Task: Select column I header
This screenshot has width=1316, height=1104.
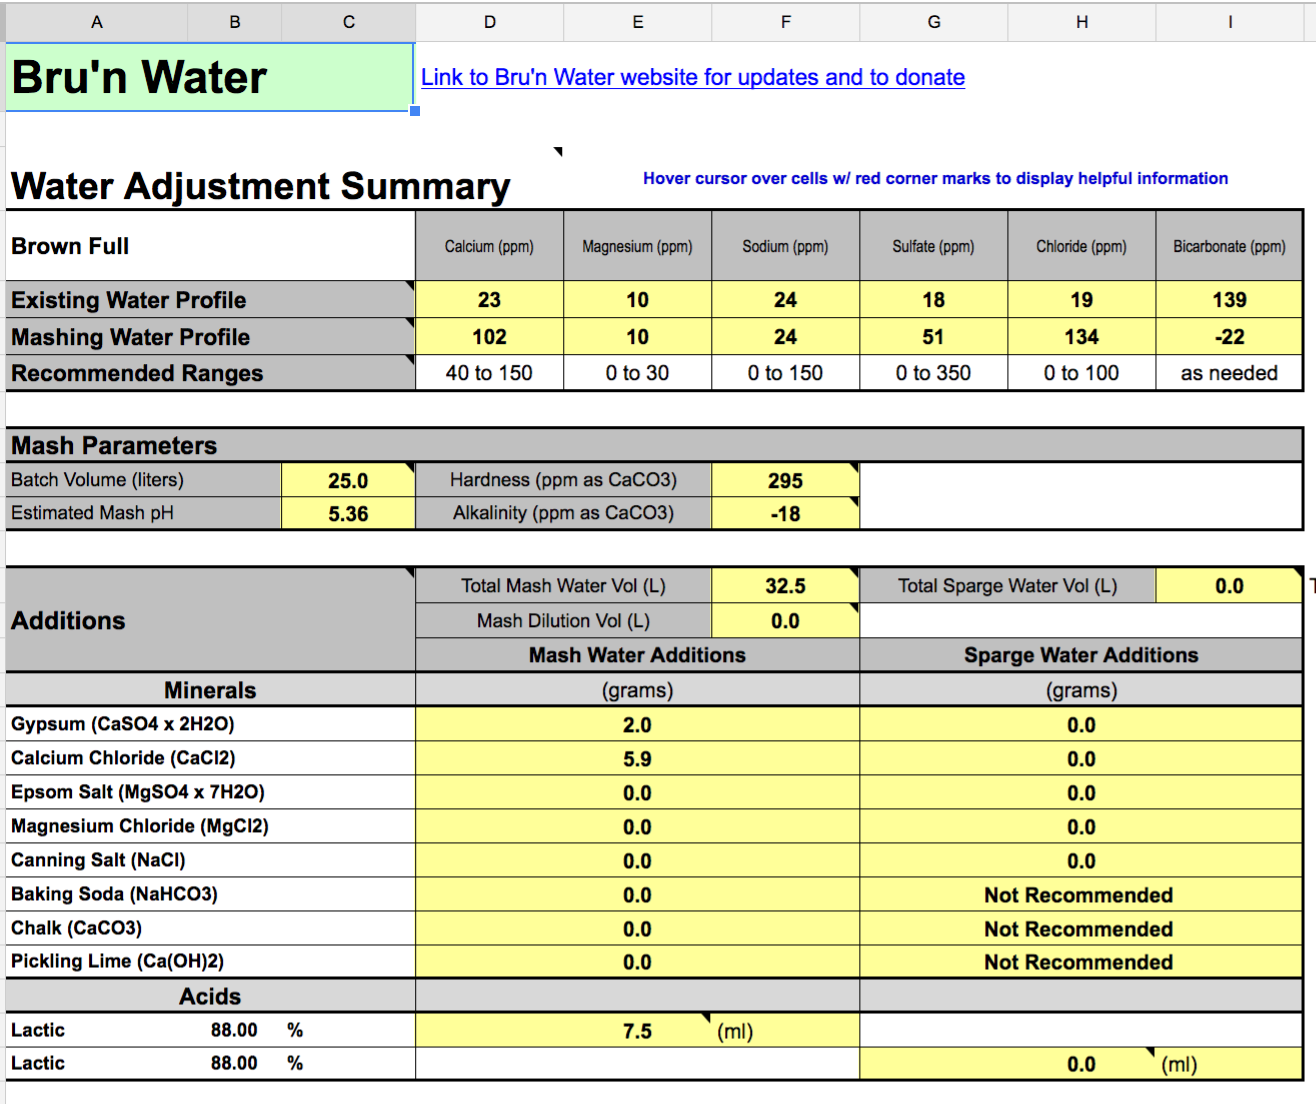Action: pos(1230,22)
